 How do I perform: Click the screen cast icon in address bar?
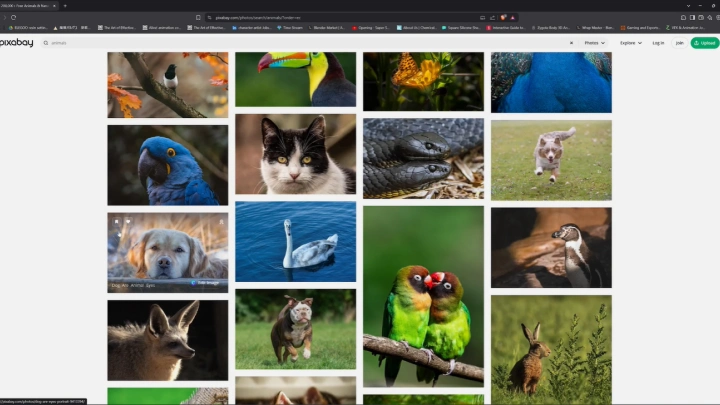482,17
